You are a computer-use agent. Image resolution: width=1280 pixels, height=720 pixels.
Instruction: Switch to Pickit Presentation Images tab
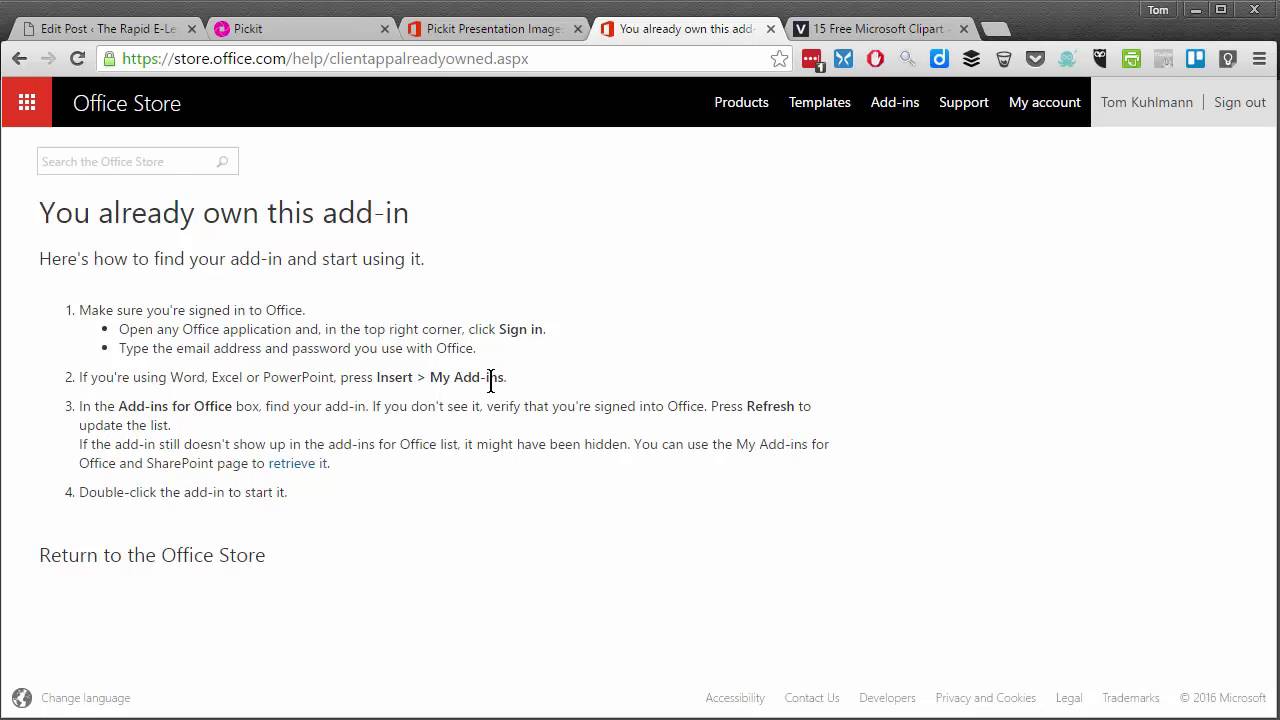tap(494, 29)
